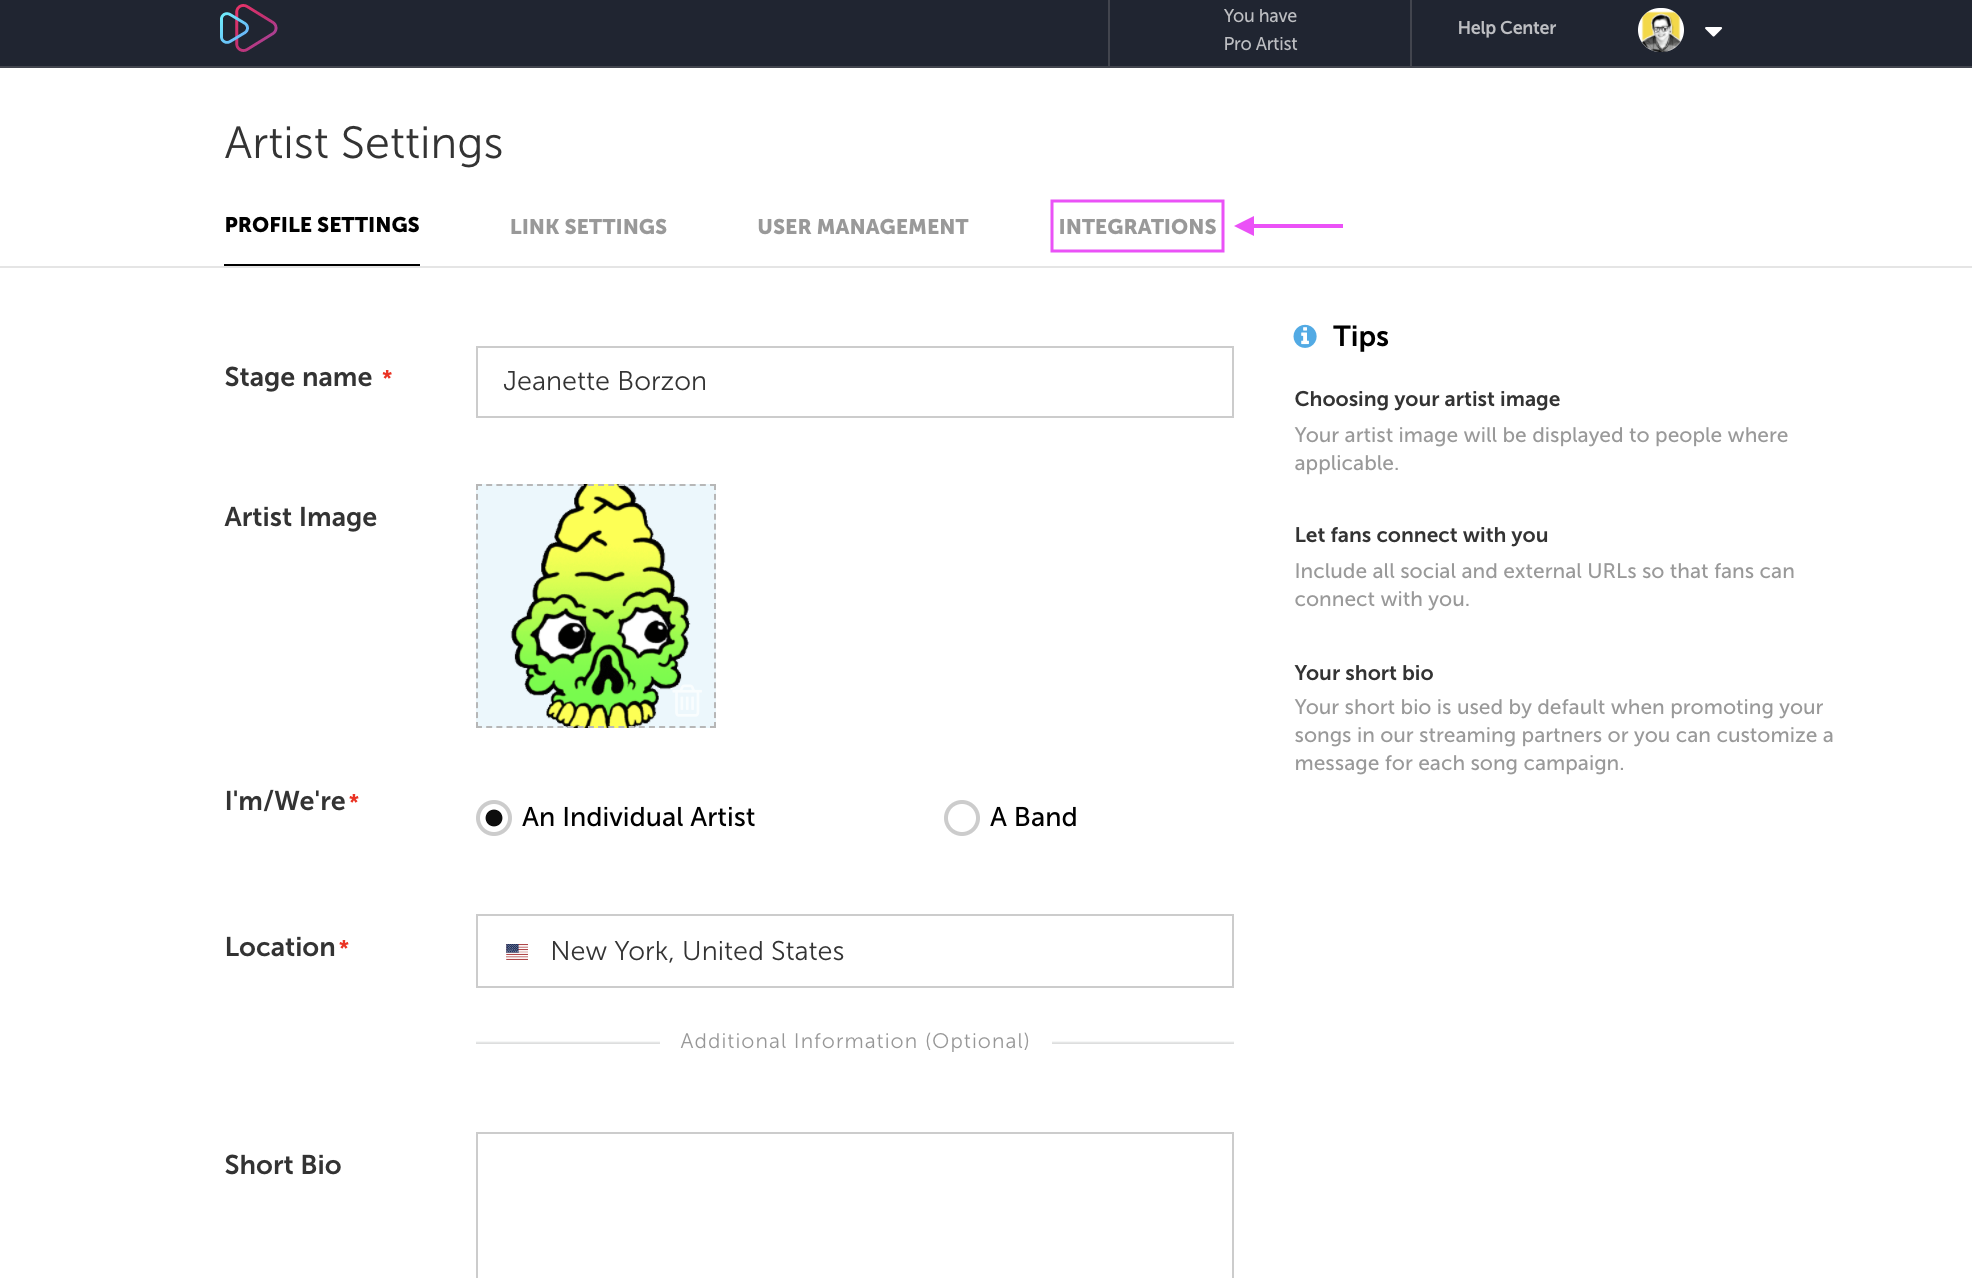The image size is (1972, 1278).
Task: Click 'Let fans connect with you' heading
Action: (x=1421, y=535)
